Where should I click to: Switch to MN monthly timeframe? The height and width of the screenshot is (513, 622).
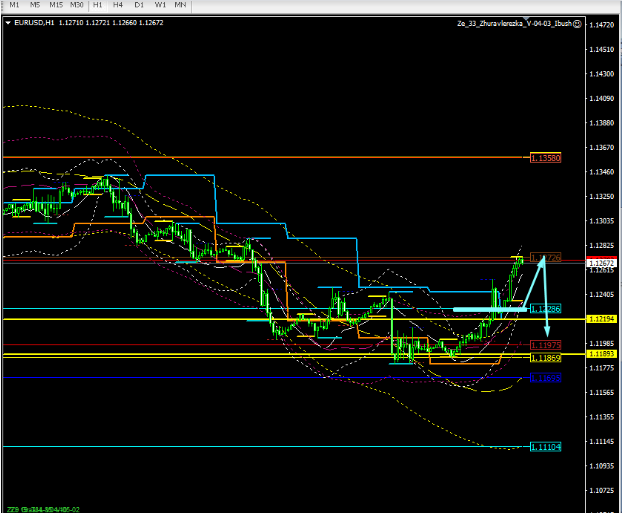(x=180, y=5)
